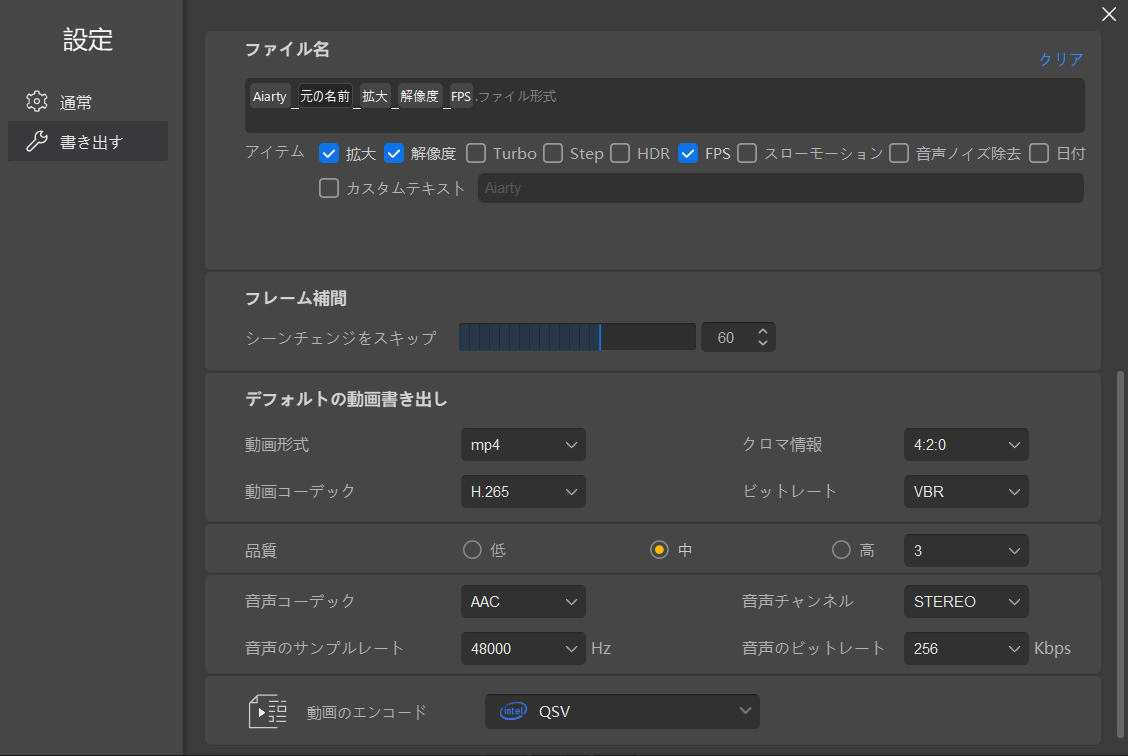
Task: Enable the Turbo checkbox
Action: tap(476, 153)
